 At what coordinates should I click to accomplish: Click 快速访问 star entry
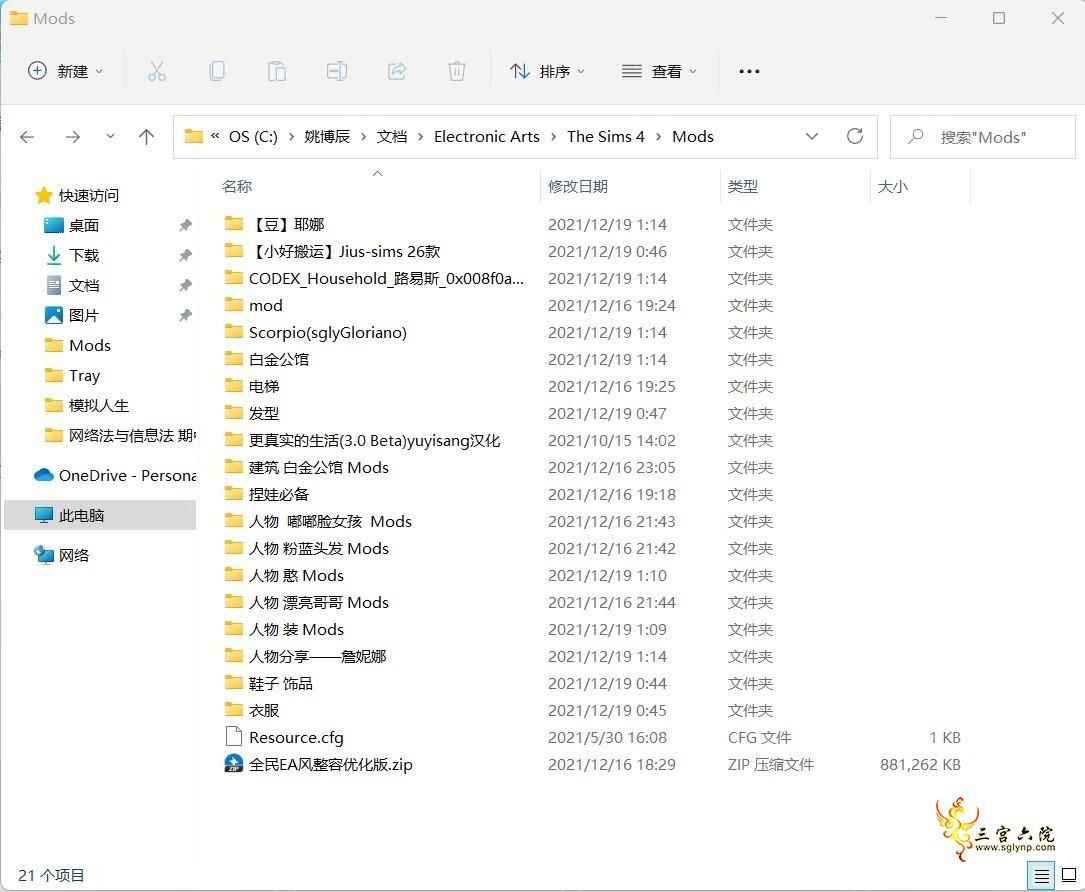[77, 195]
